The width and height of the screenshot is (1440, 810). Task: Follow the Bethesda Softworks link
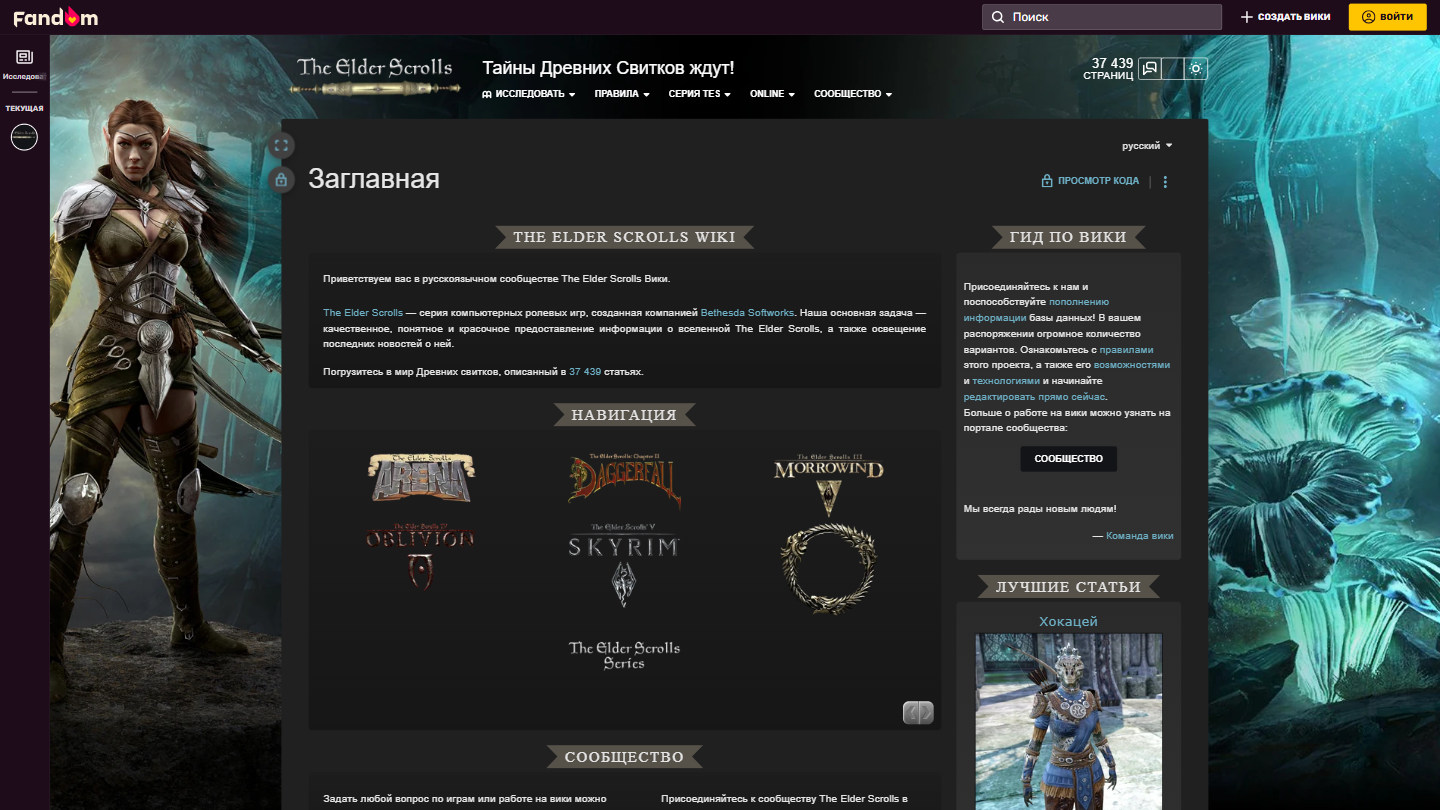[747, 313]
